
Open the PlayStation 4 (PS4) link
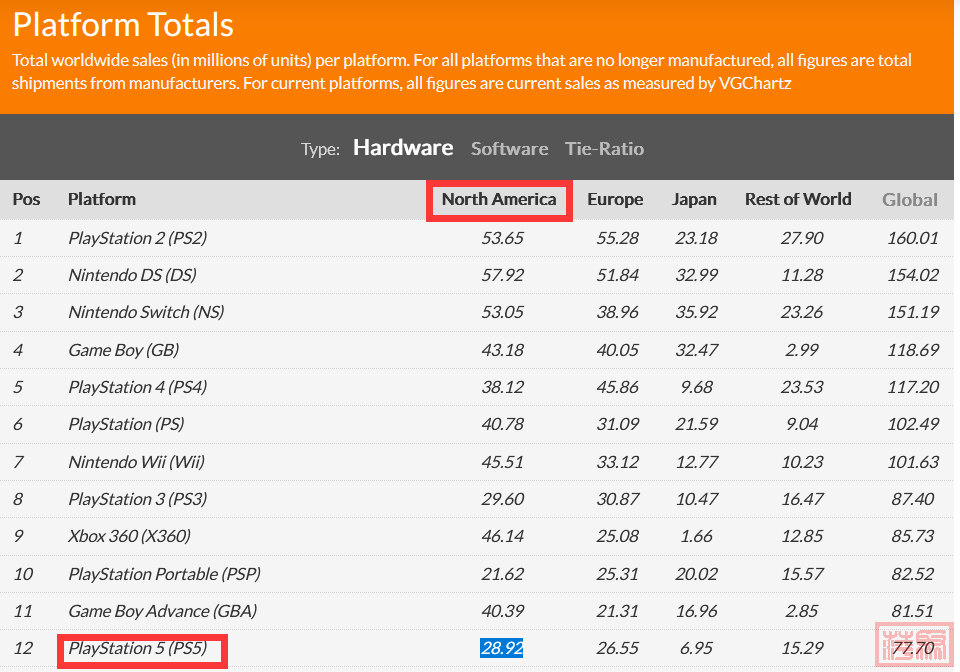point(137,387)
